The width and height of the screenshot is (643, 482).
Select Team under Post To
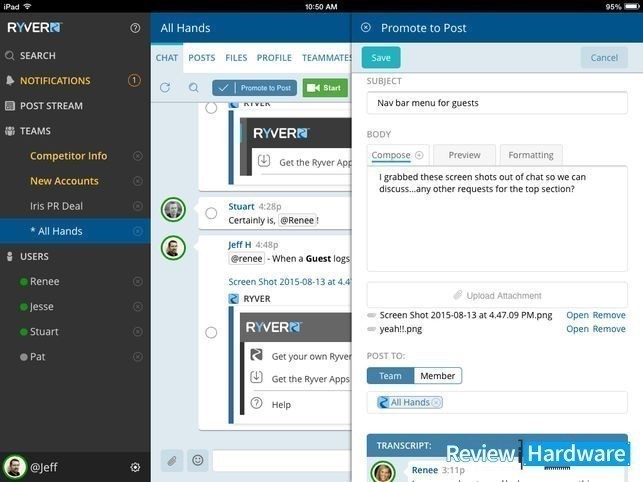(390, 376)
